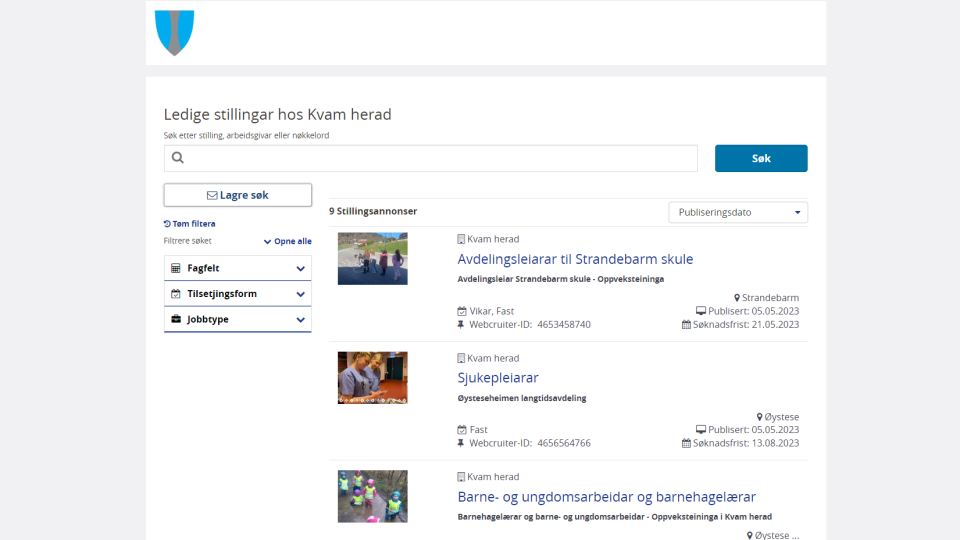Click location pin beside Strandebarm
This screenshot has height=540, width=960.
737,298
